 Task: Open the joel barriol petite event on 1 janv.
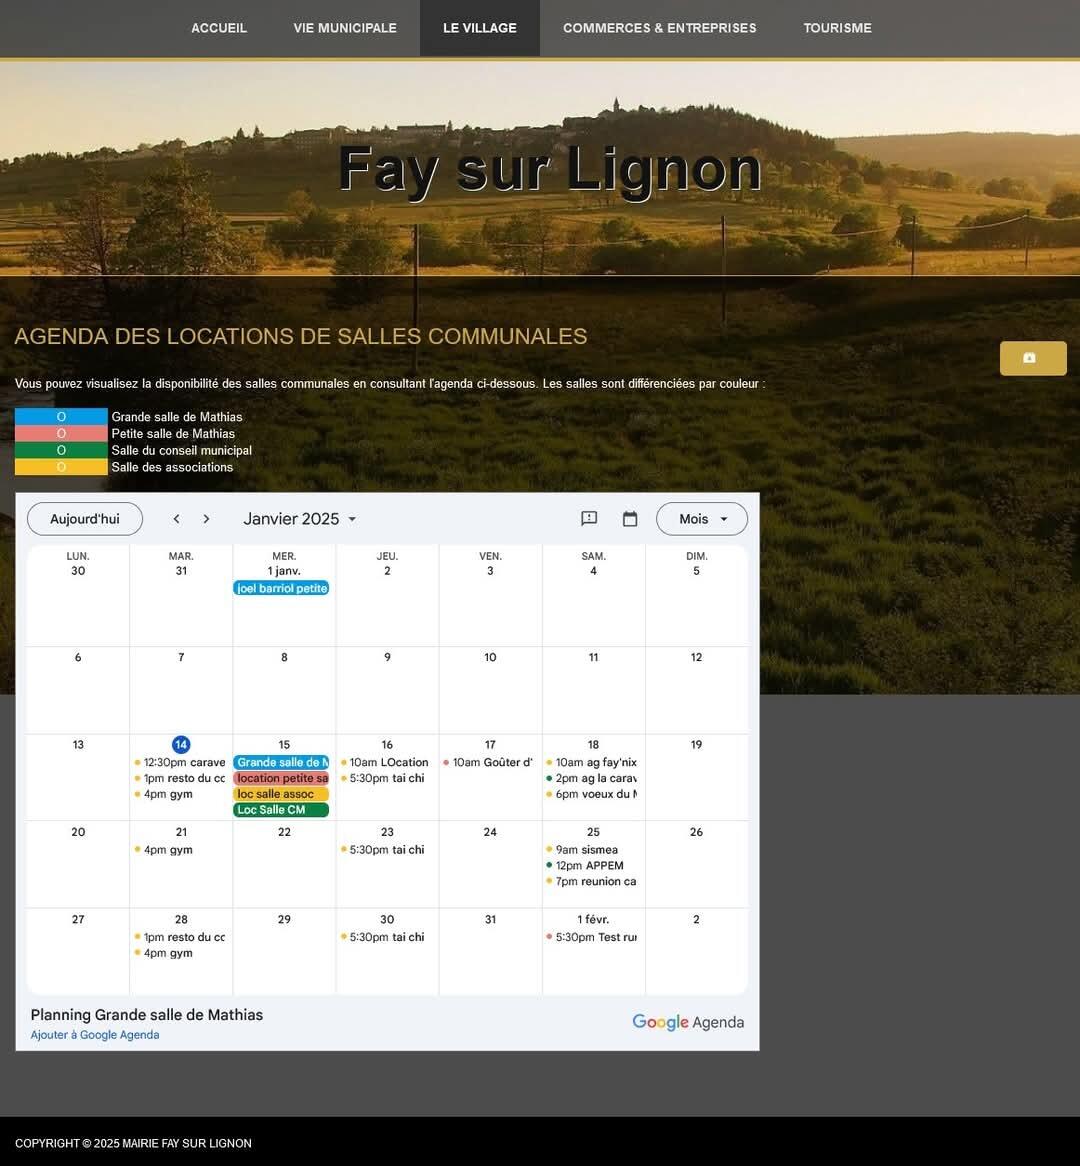(281, 588)
